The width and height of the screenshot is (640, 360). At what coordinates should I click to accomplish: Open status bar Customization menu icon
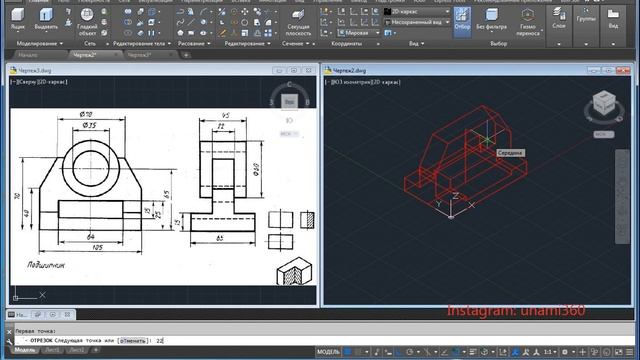coord(630,352)
